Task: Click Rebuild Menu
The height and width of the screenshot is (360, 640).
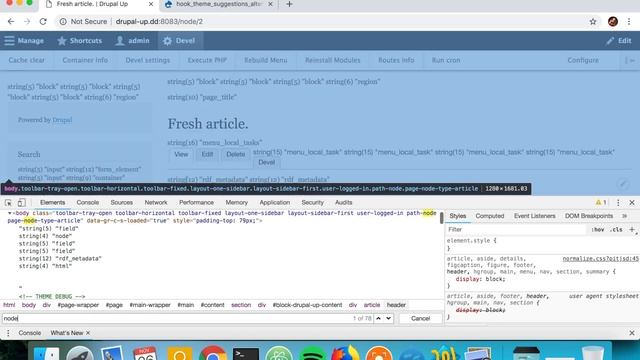Action: click(266, 60)
